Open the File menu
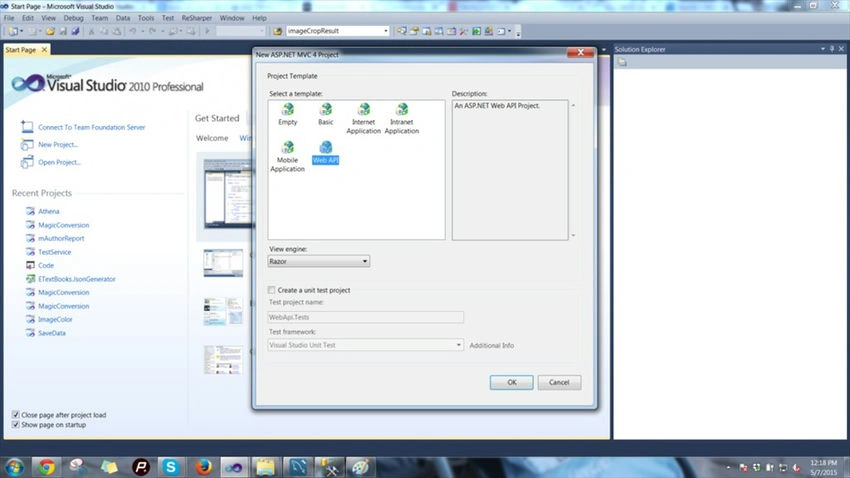 tap(9, 18)
